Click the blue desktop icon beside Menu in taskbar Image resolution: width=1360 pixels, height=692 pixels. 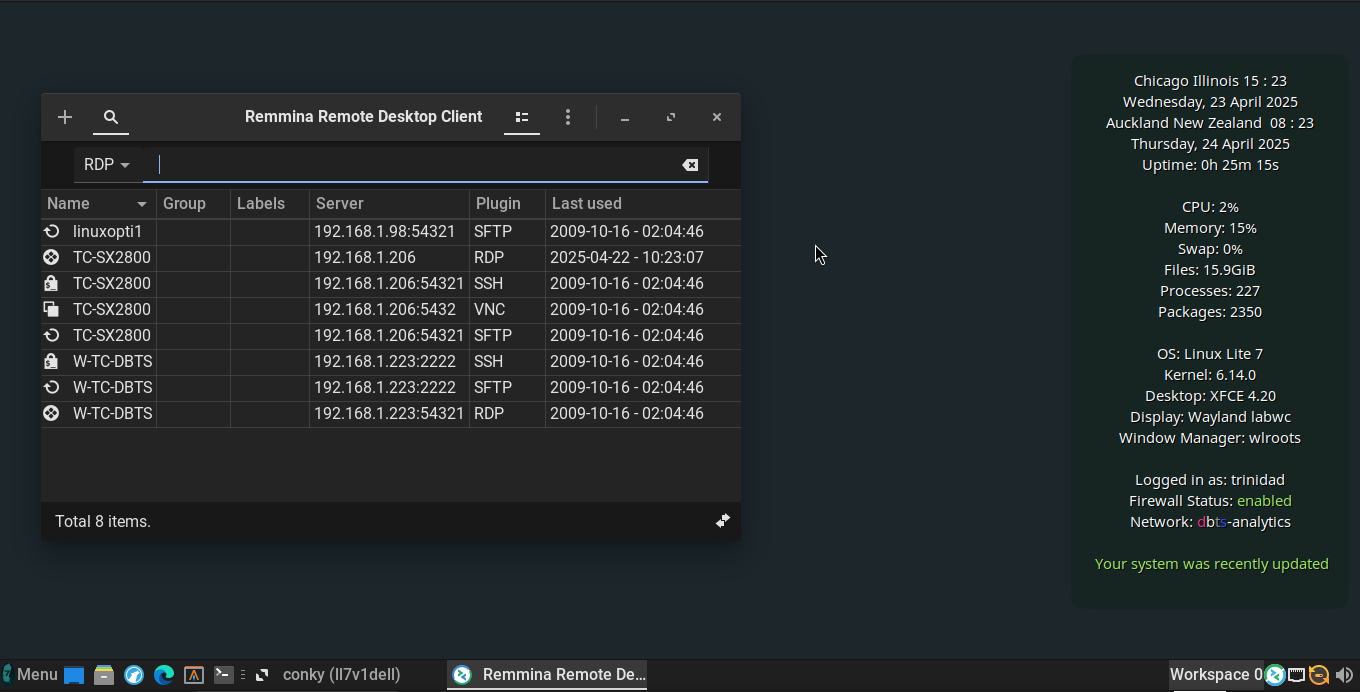[74, 675]
